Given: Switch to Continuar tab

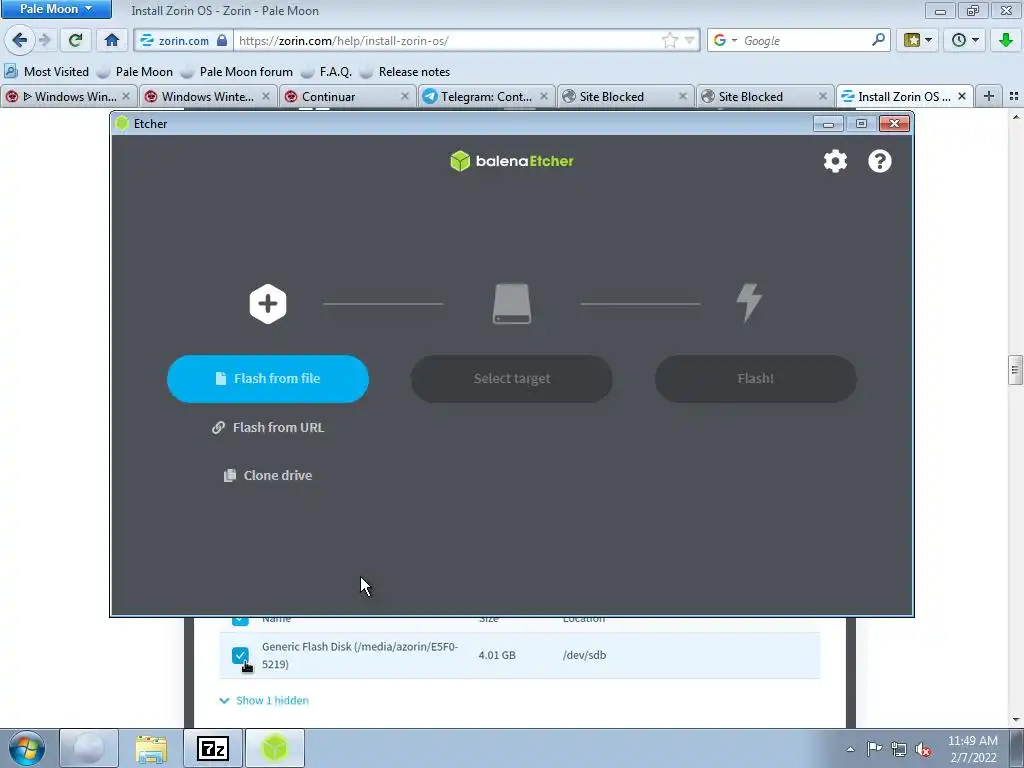Looking at the screenshot, I should point(346,97).
